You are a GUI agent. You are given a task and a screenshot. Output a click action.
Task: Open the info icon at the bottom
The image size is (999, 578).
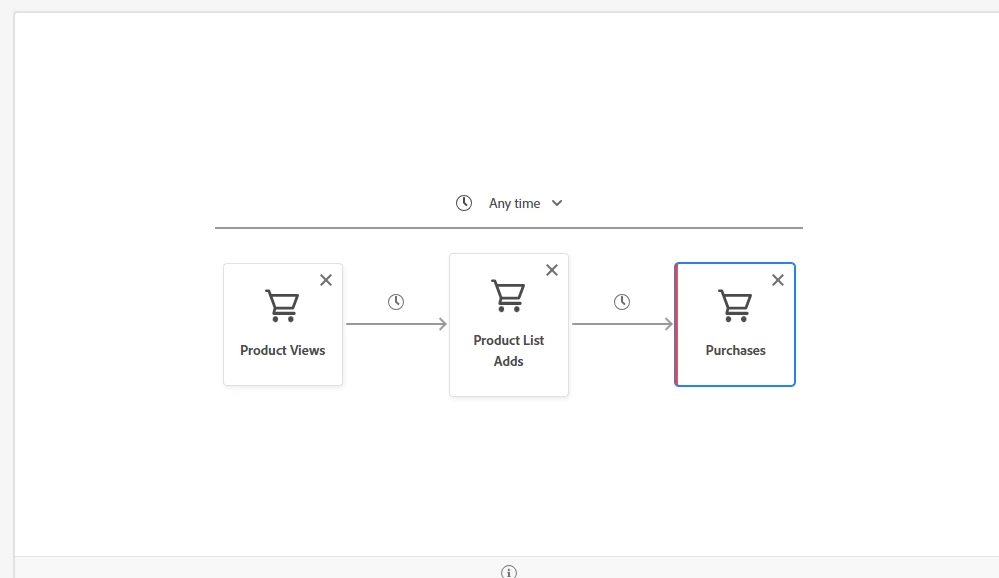point(509,572)
